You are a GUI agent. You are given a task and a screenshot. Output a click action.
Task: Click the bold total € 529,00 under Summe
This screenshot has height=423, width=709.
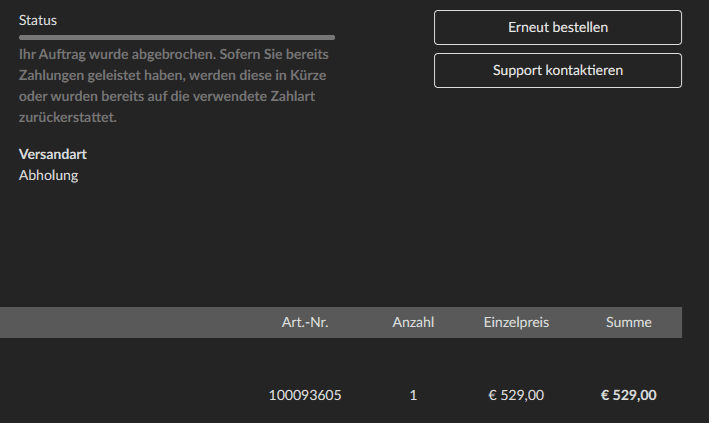628,395
